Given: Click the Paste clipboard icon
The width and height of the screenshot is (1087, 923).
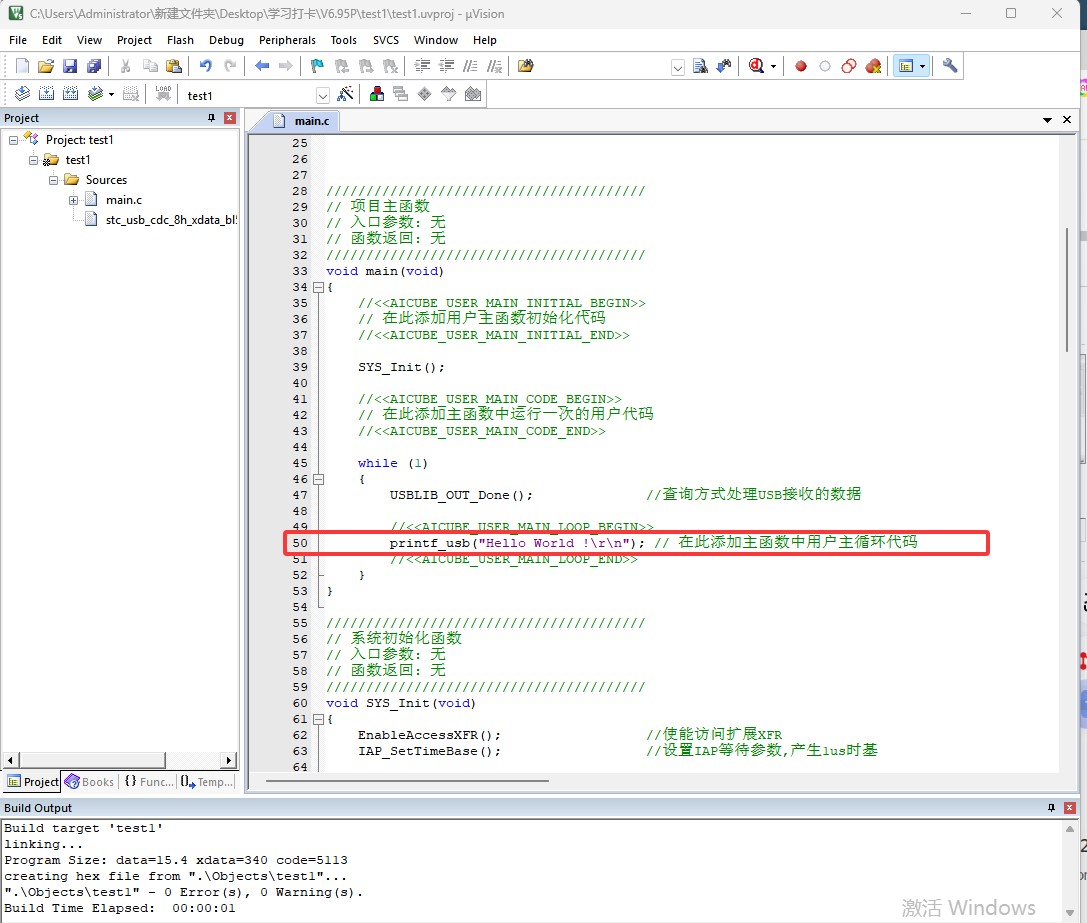Looking at the screenshot, I should pos(174,66).
